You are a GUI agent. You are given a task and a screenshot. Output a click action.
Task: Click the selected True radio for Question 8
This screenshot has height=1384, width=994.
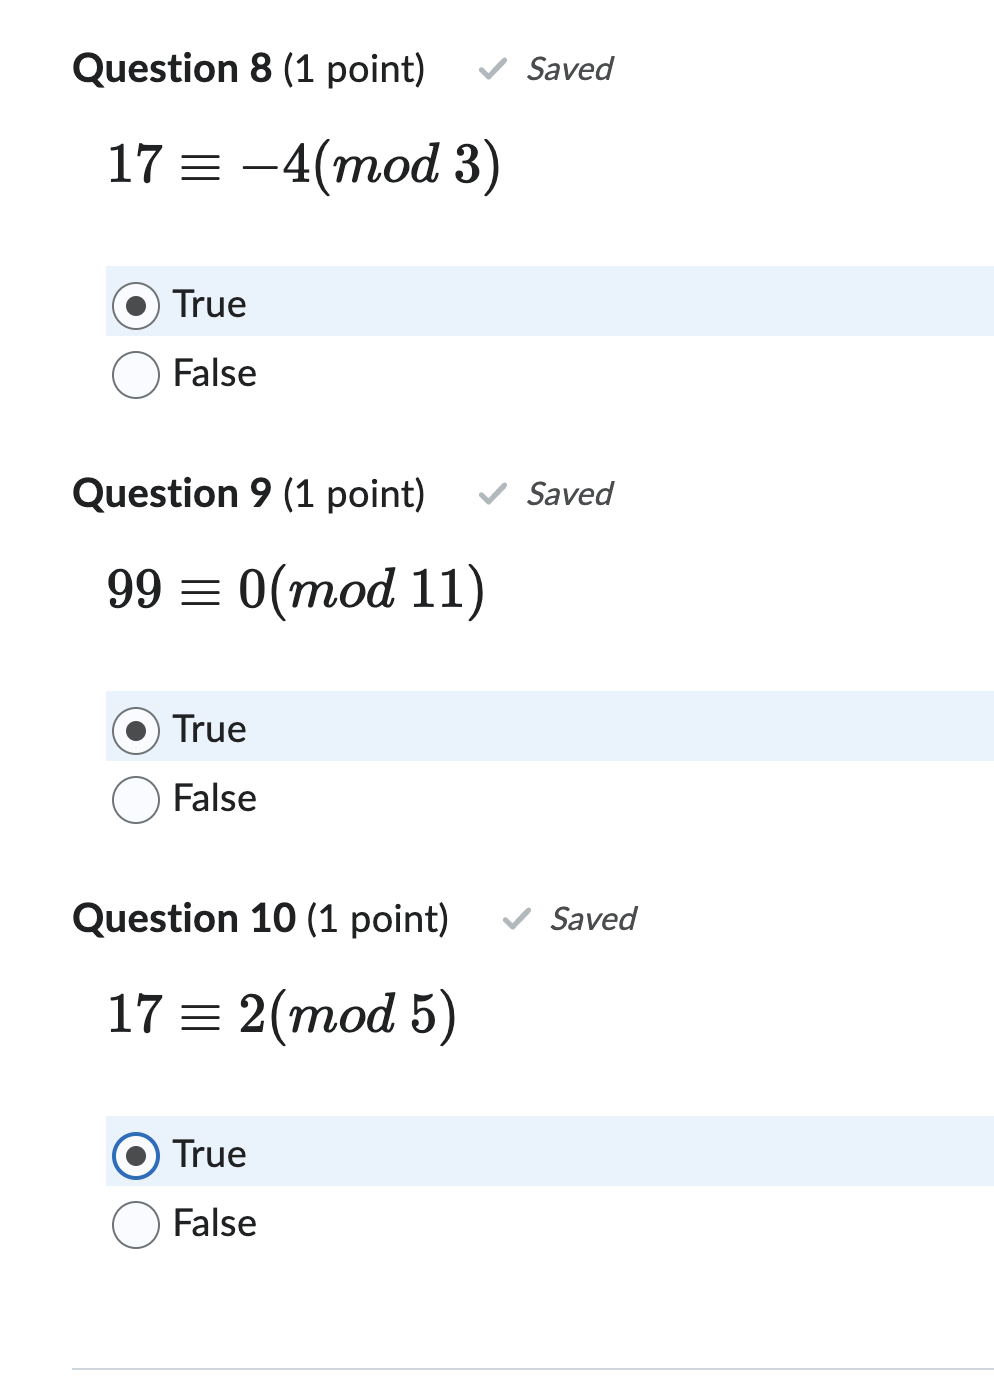[135, 304]
